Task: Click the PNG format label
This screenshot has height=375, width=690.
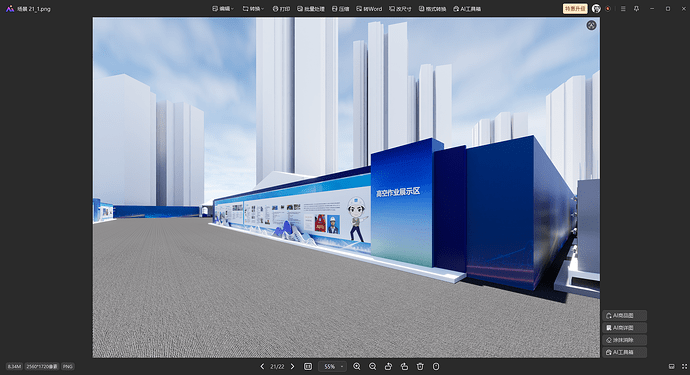Action: (x=68, y=366)
